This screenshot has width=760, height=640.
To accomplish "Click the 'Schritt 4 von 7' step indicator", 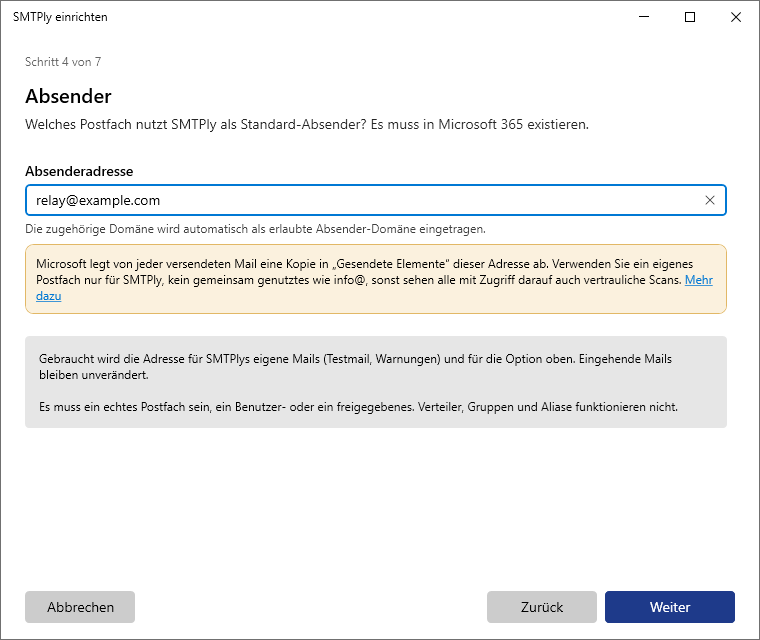I will pos(63,62).
